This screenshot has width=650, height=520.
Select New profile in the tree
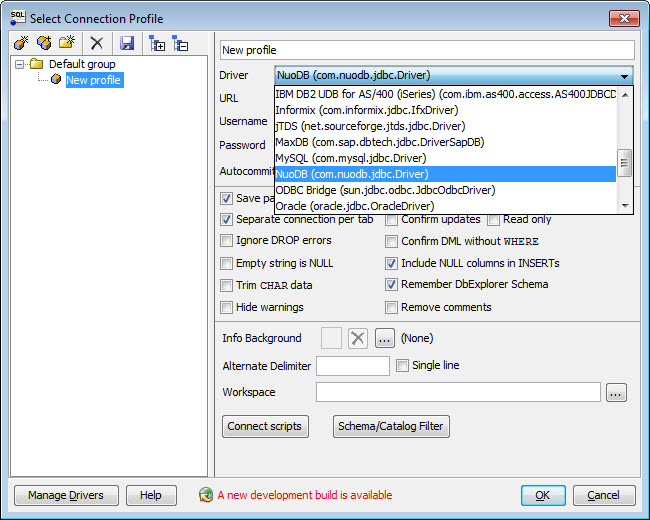pos(94,80)
